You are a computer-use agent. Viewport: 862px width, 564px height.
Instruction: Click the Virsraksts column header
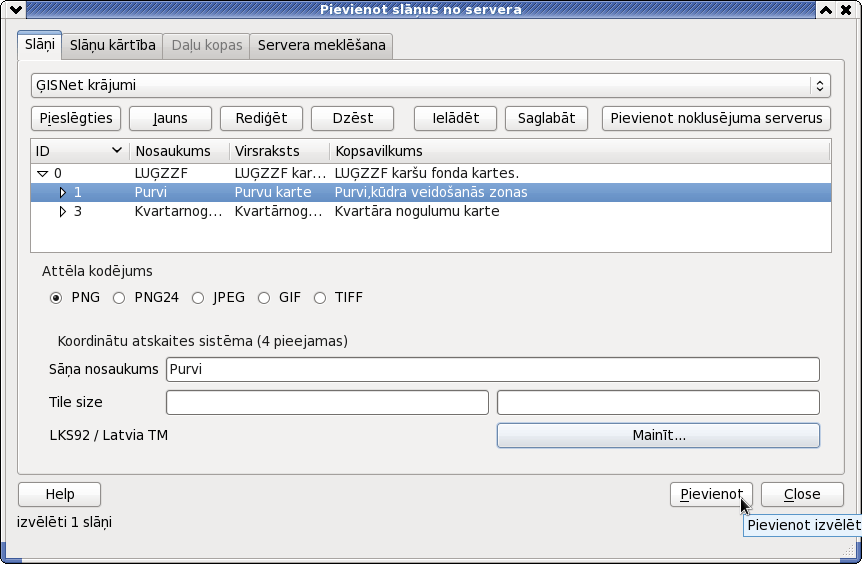(x=280, y=151)
